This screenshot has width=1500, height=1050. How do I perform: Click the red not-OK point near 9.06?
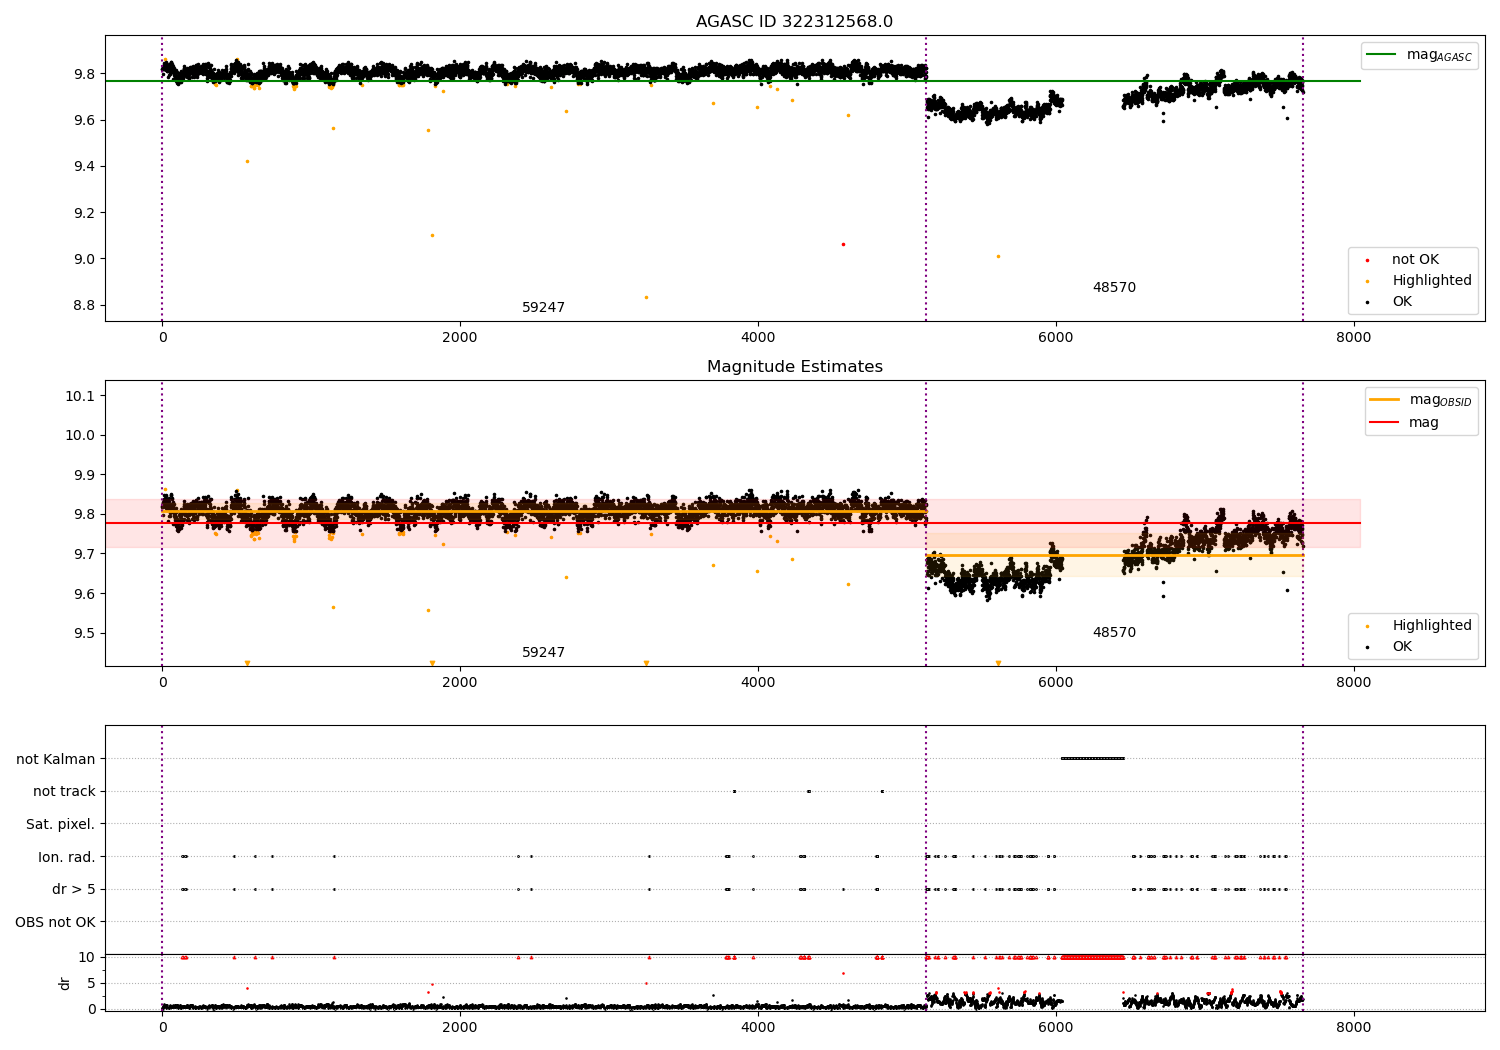tap(843, 244)
